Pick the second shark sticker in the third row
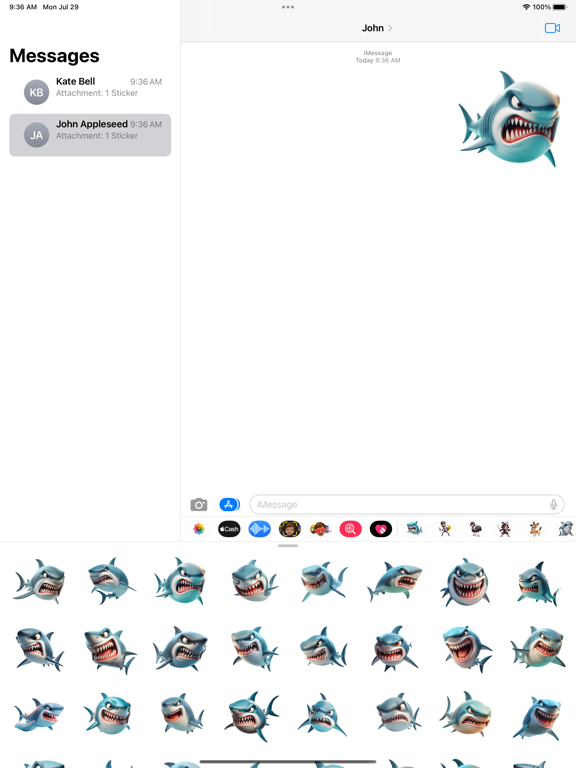576x768 pixels. click(108, 713)
